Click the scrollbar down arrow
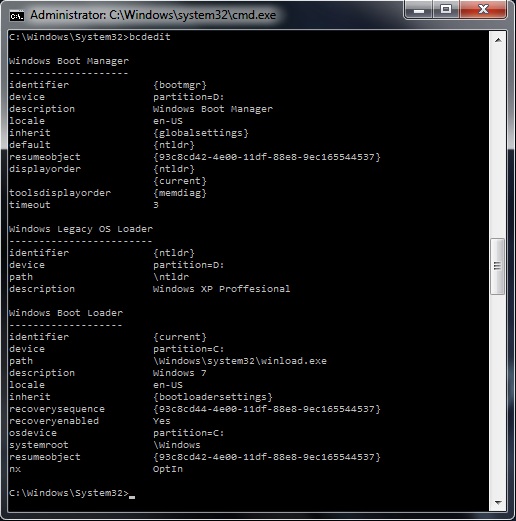Screen dimensions: 516x521 pyautogui.click(x=498, y=503)
